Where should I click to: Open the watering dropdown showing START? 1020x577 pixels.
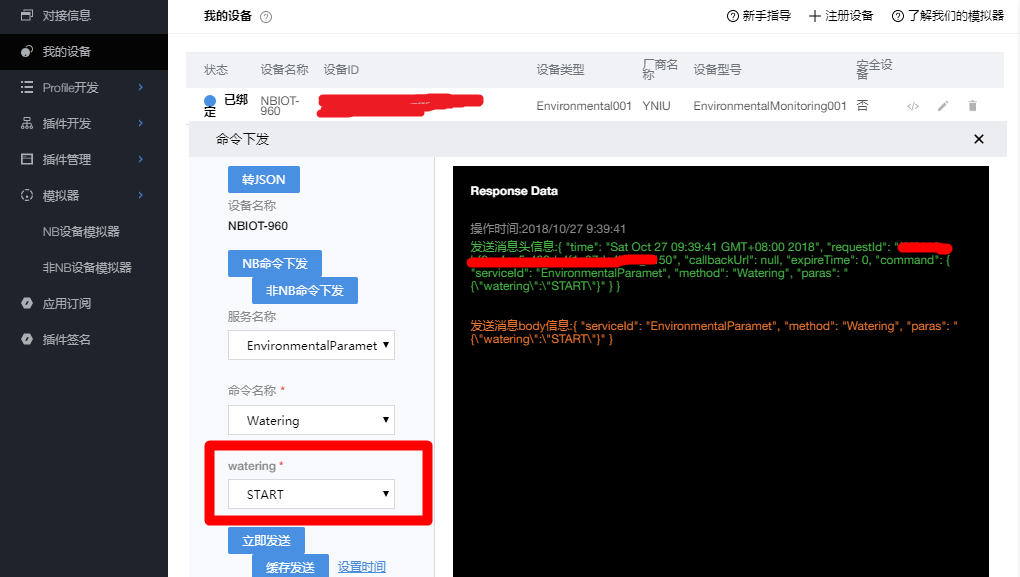[311, 494]
